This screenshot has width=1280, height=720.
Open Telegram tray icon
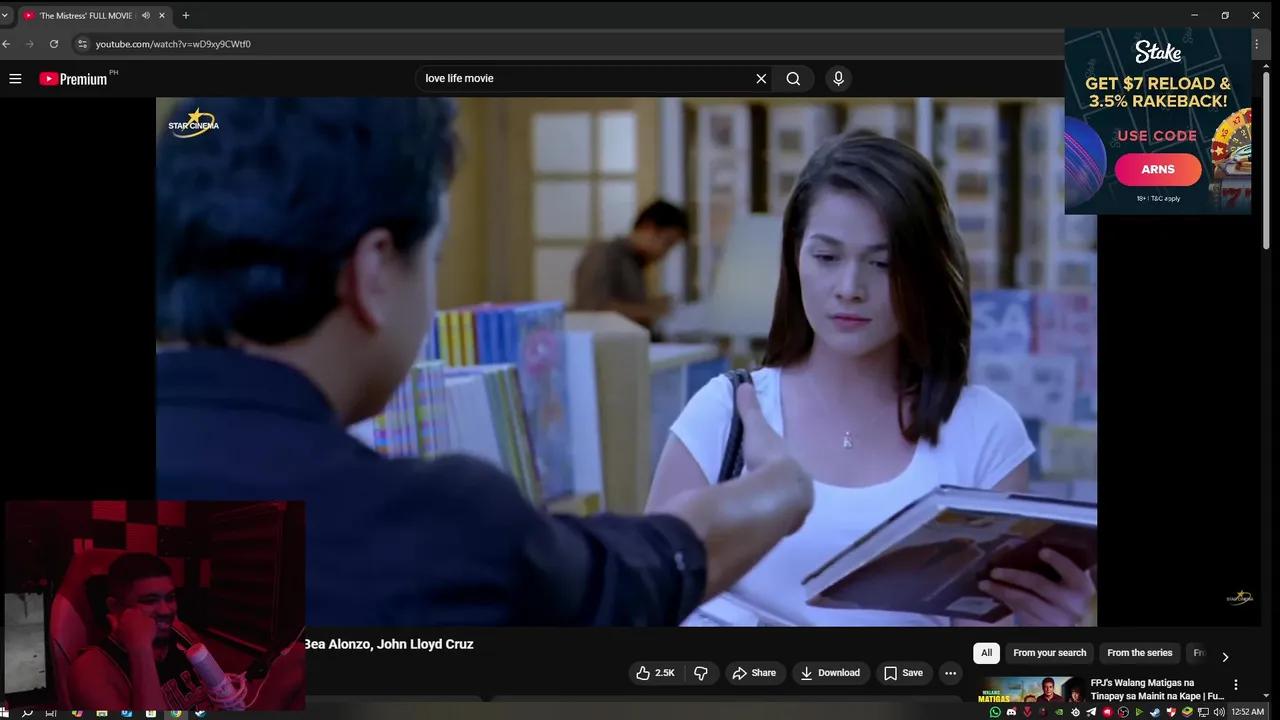(1091, 712)
